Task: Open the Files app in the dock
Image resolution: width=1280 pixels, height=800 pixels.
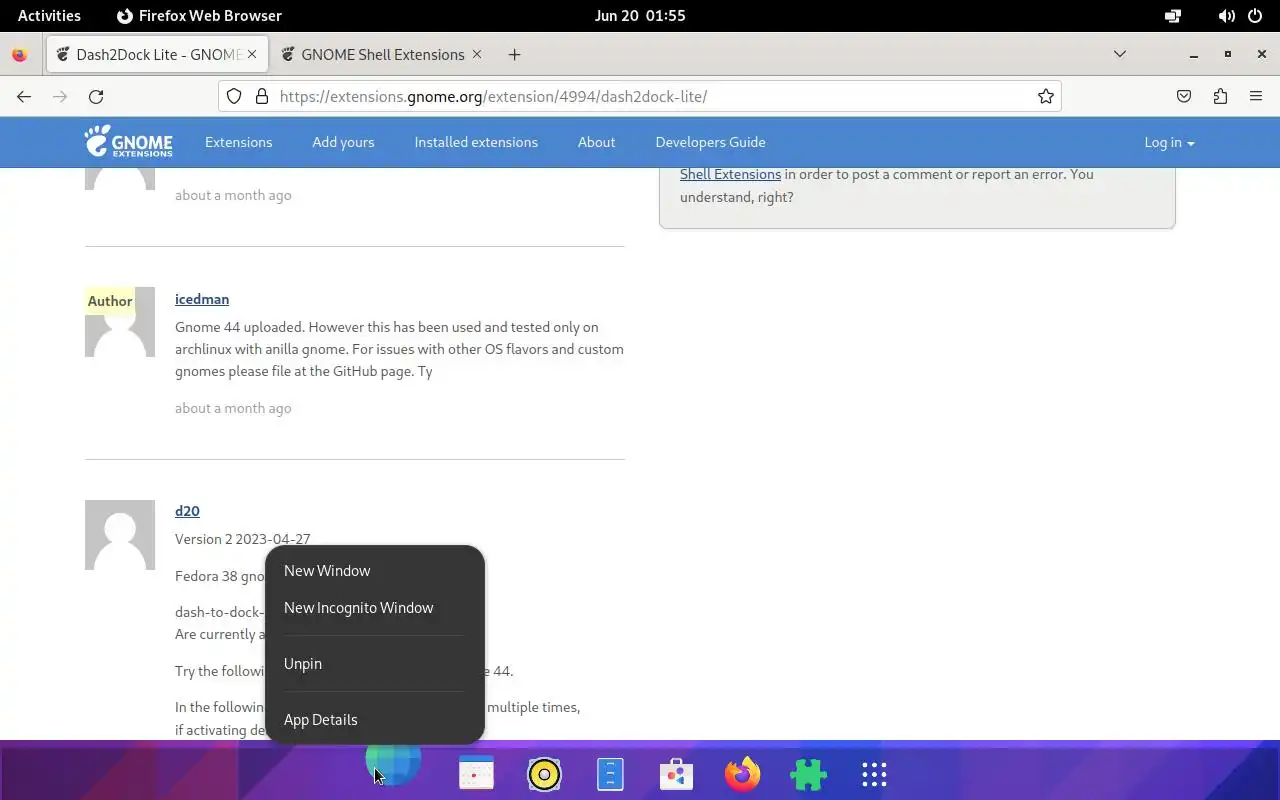Action: coord(610,774)
